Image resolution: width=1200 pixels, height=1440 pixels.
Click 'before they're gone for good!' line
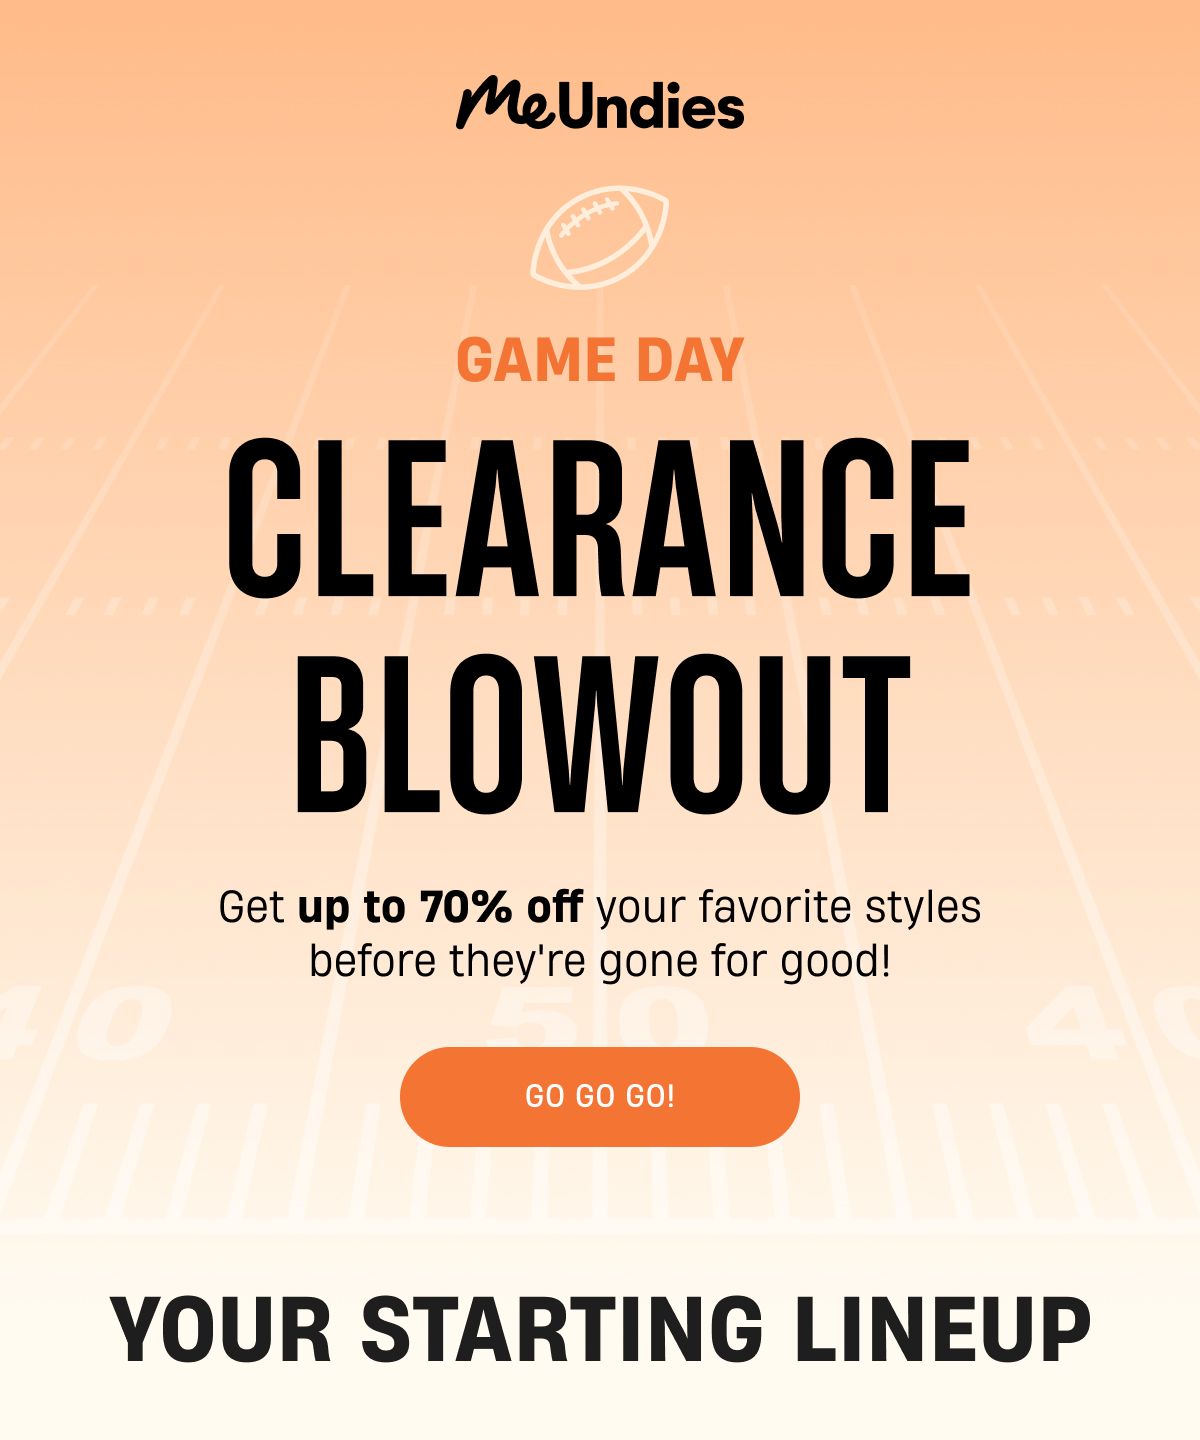(600, 962)
